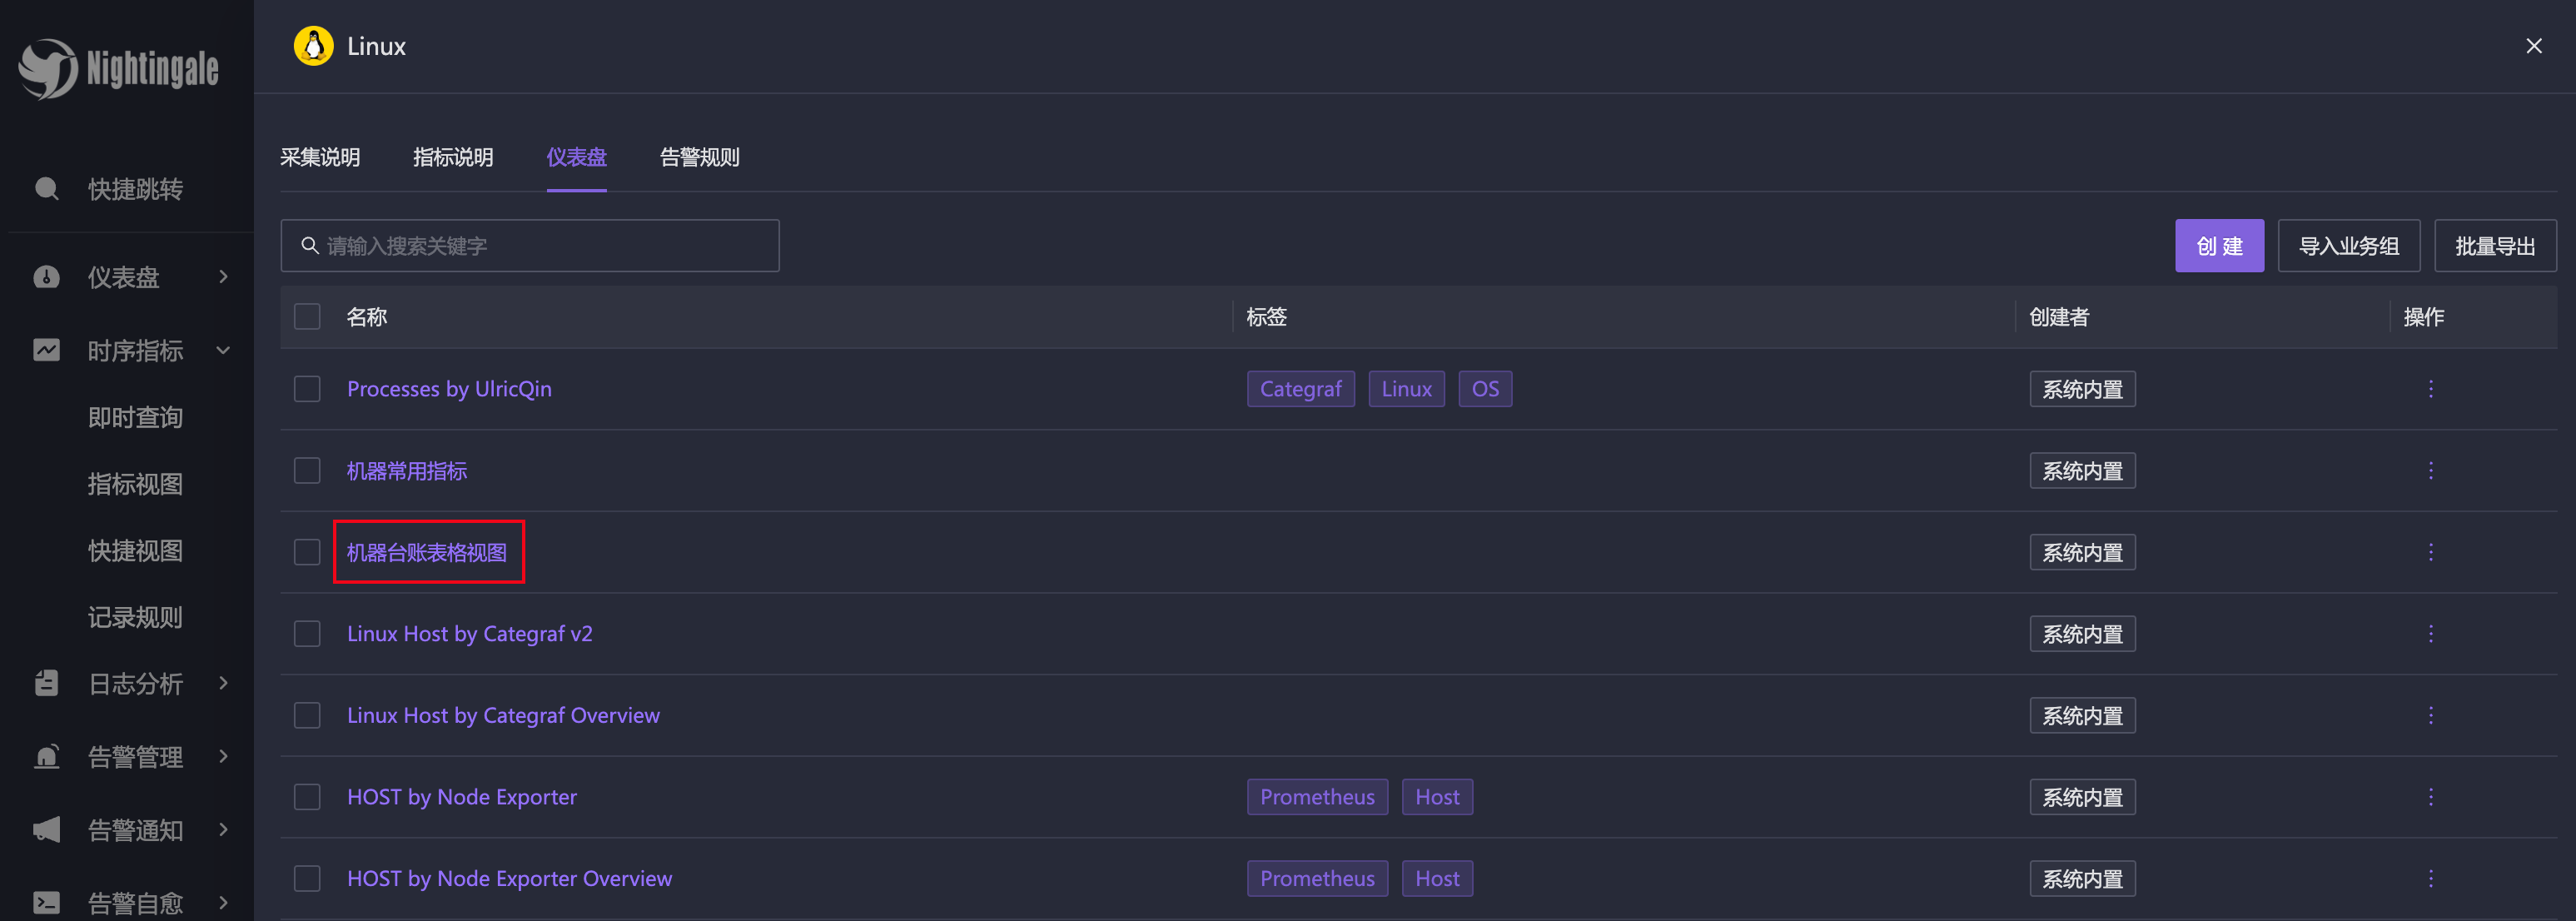Open actions menu for Processes by UlricQin

[2430, 389]
